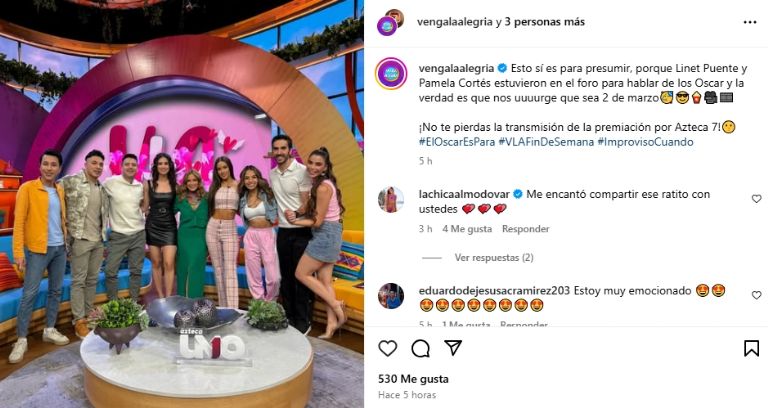View likes on 4 Me gusta

click(x=467, y=229)
